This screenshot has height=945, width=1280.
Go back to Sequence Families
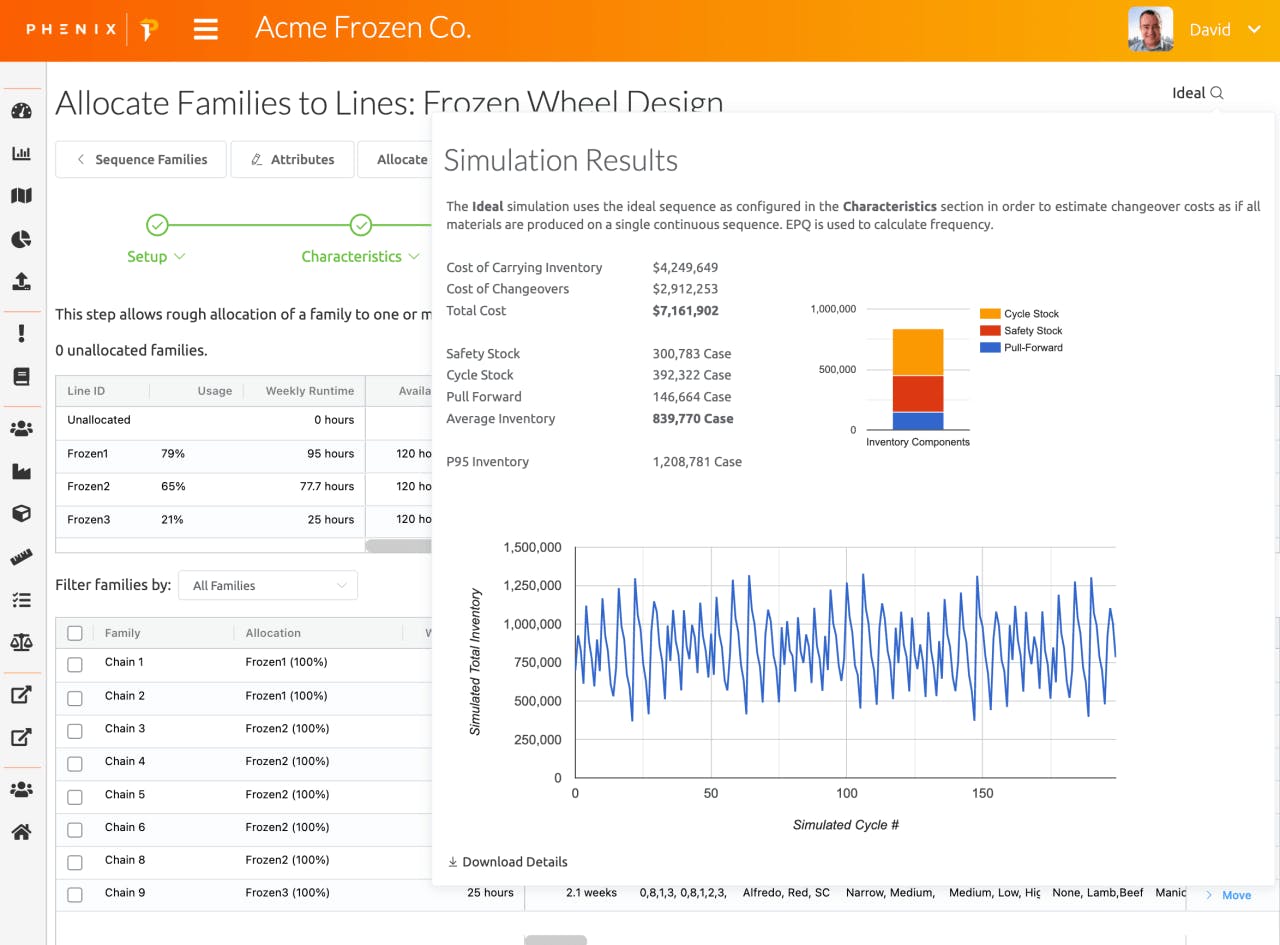point(141,159)
